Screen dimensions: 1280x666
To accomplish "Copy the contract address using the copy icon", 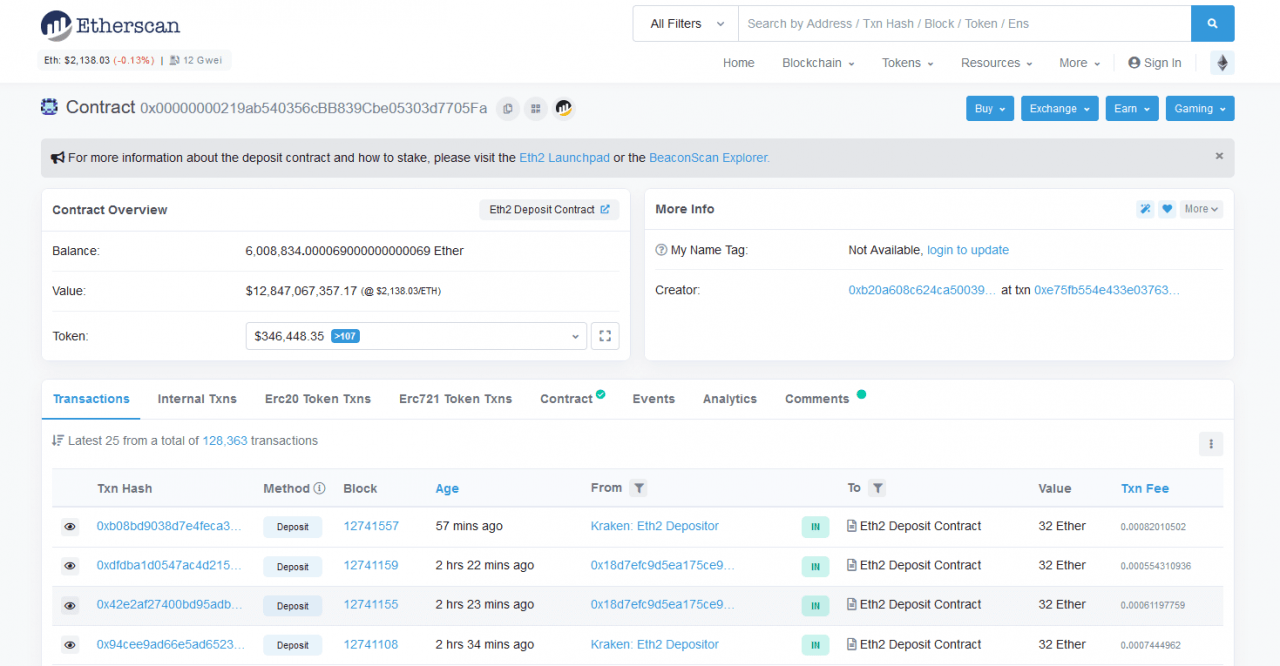I will pos(507,108).
